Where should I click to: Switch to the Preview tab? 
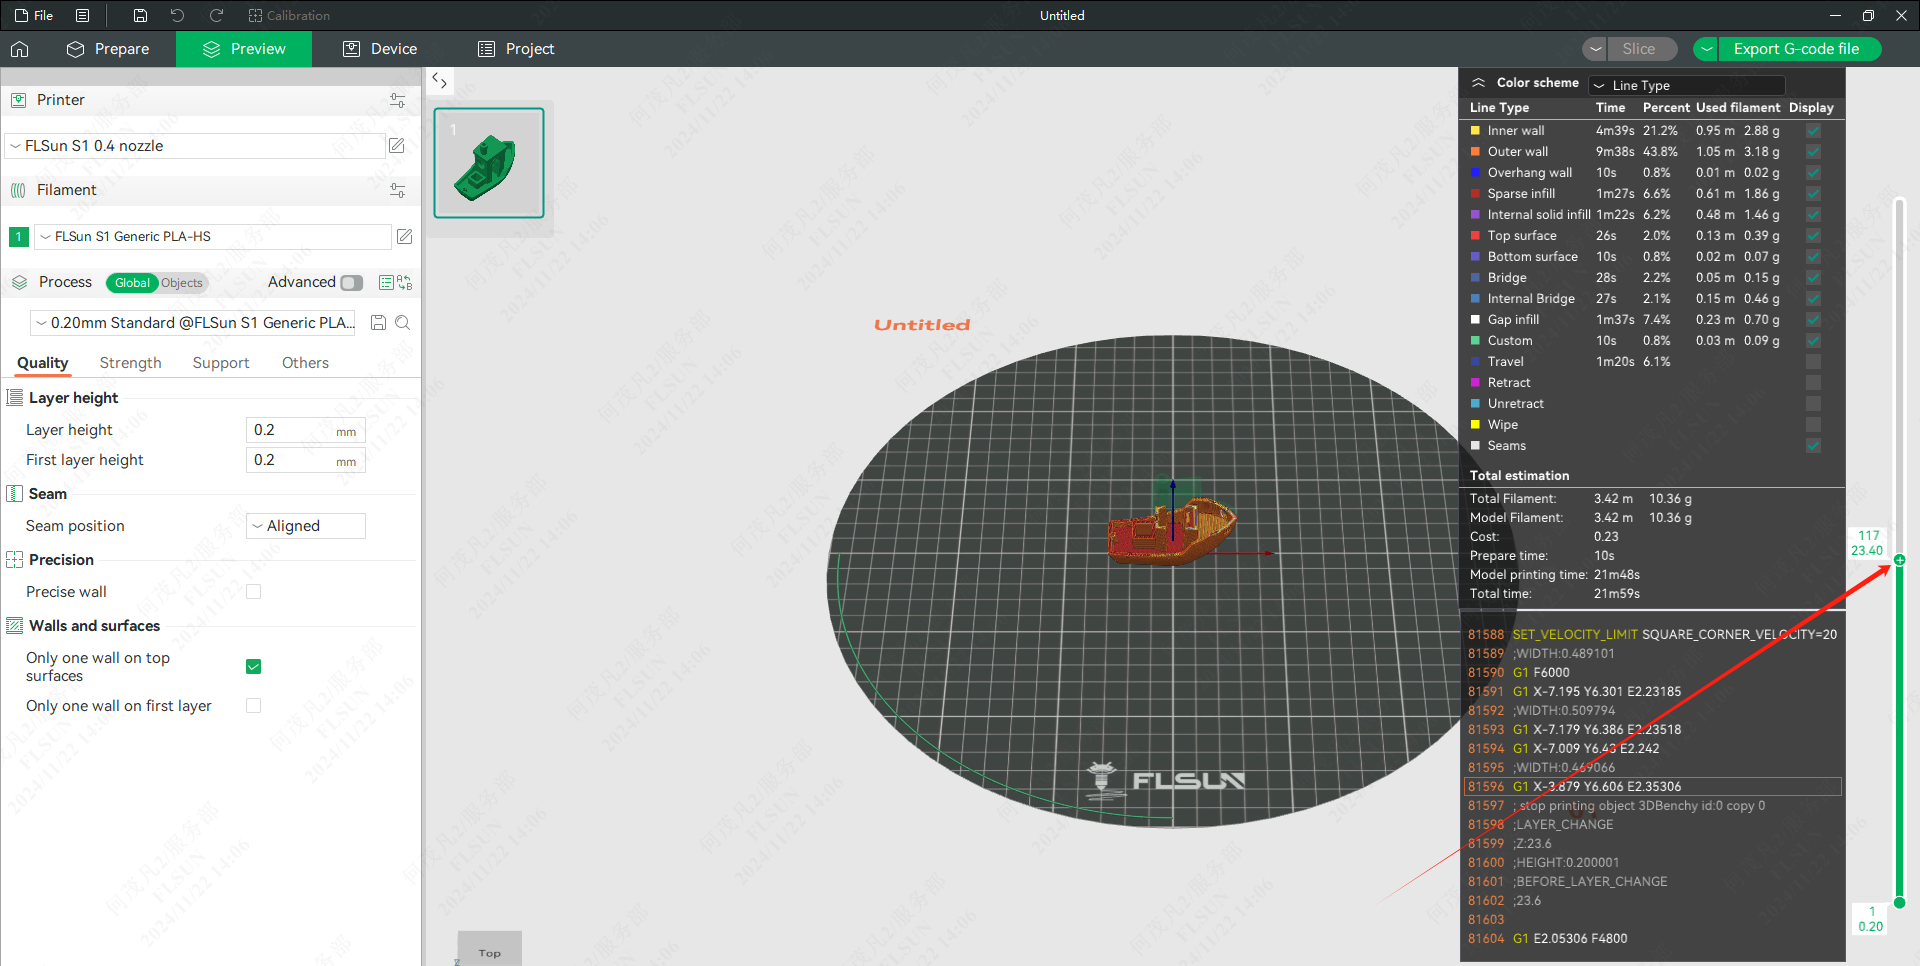point(244,49)
